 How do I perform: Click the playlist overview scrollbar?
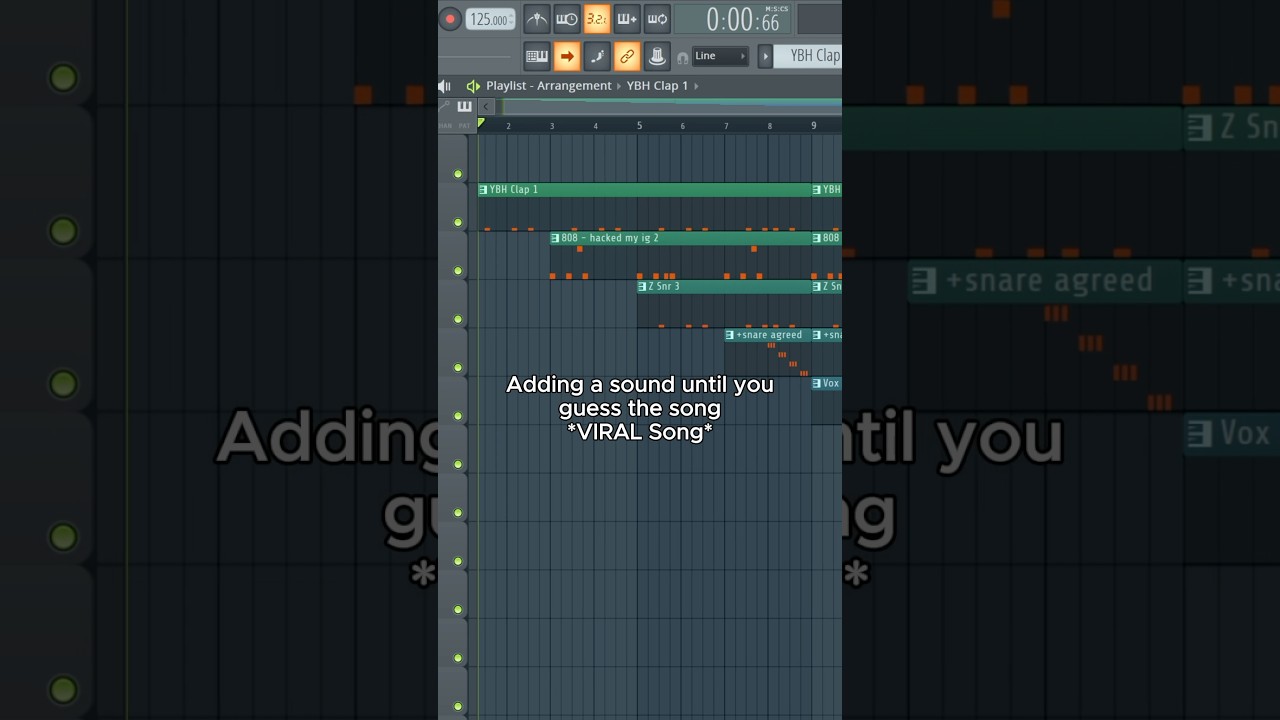pyautogui.click(x=670, y=107)
